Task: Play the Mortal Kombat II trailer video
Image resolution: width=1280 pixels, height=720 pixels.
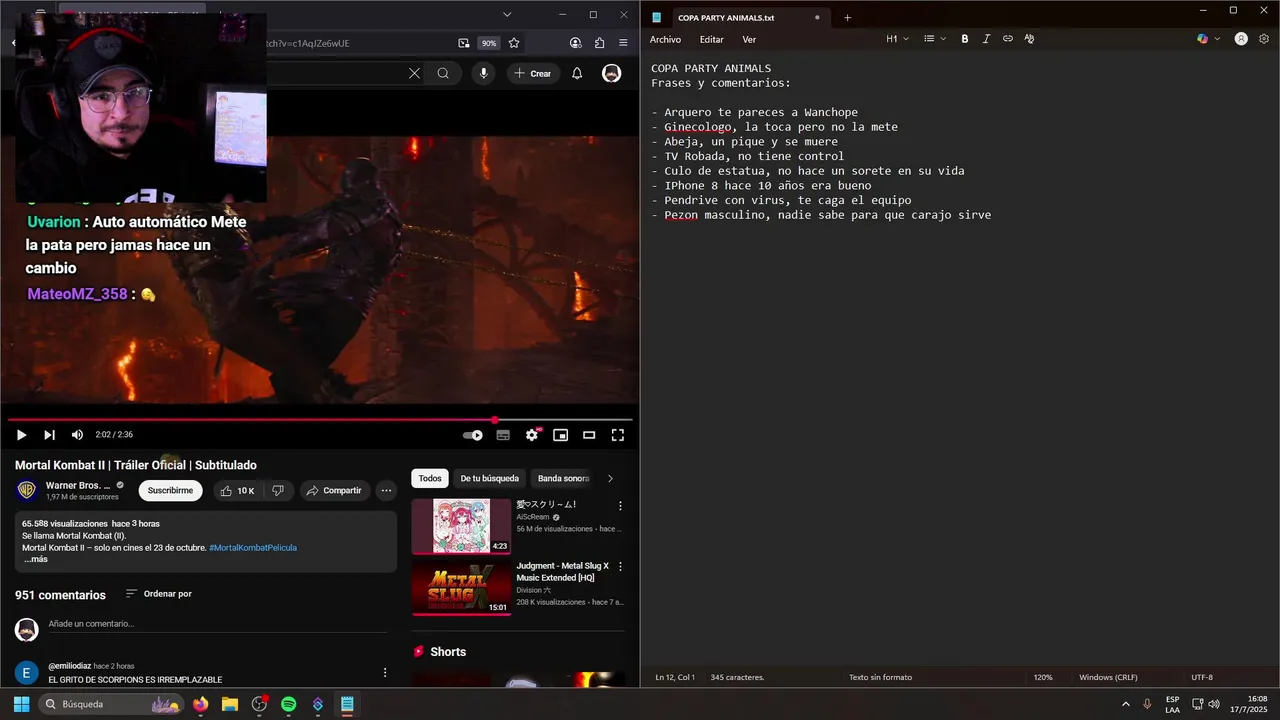Action: tap(21, 435)
